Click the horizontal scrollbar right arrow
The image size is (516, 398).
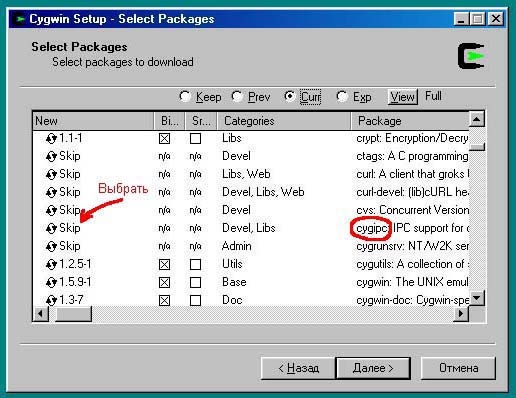(x=461, y=314)
